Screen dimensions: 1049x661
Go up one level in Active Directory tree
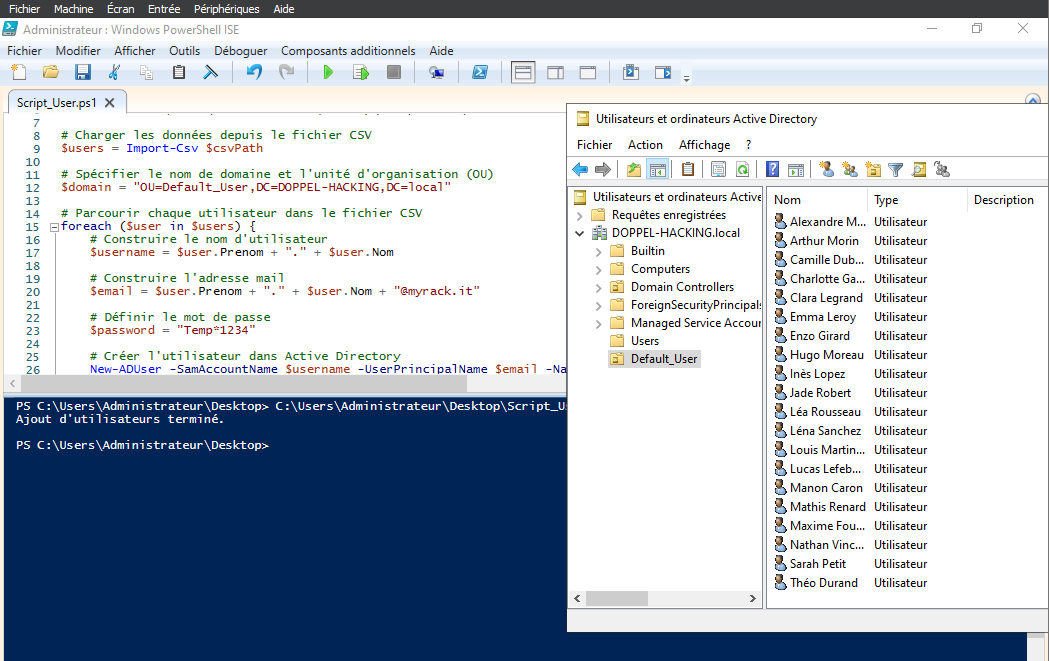click(x=634, y=170)
